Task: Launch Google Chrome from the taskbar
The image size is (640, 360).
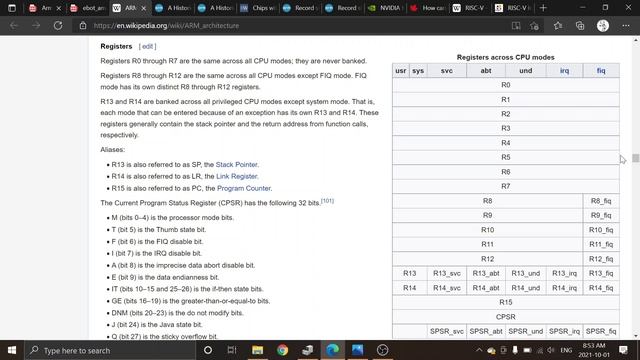Action: [282, 350]
